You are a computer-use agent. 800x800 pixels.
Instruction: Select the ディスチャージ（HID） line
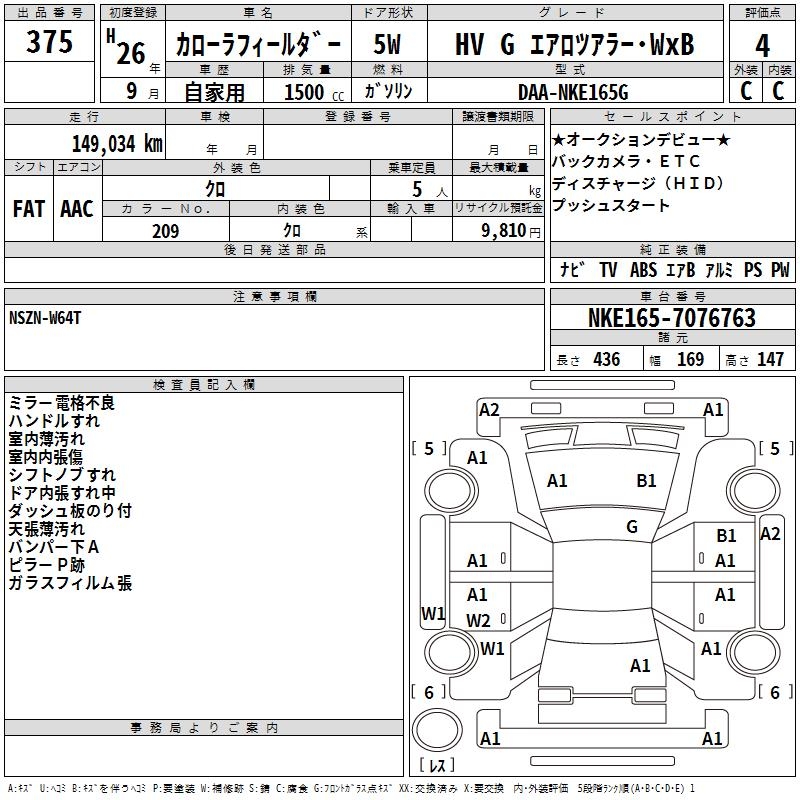tap(638, 183)
